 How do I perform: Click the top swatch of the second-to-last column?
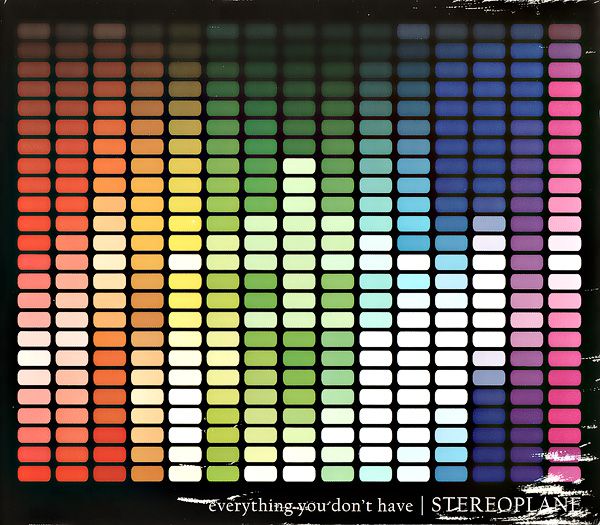[527, 31]
